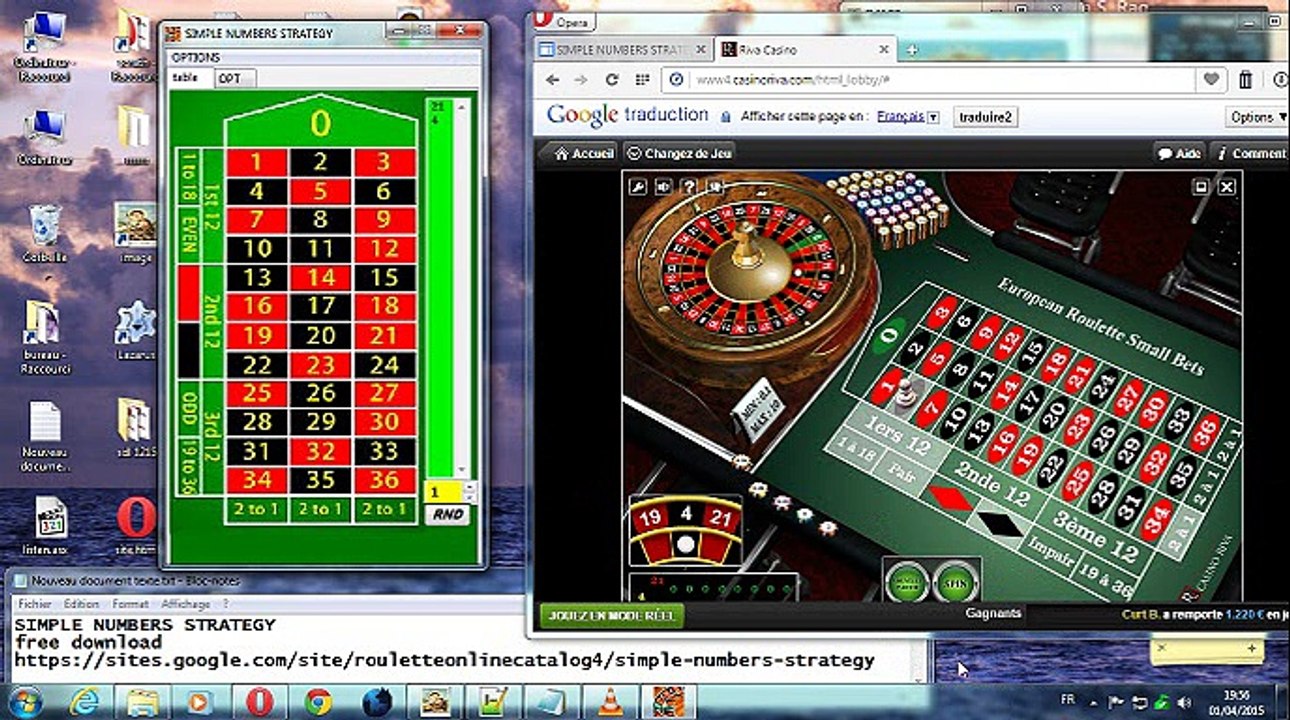
Task: Click the game's fullscreen square icon
Action: 1201,186
